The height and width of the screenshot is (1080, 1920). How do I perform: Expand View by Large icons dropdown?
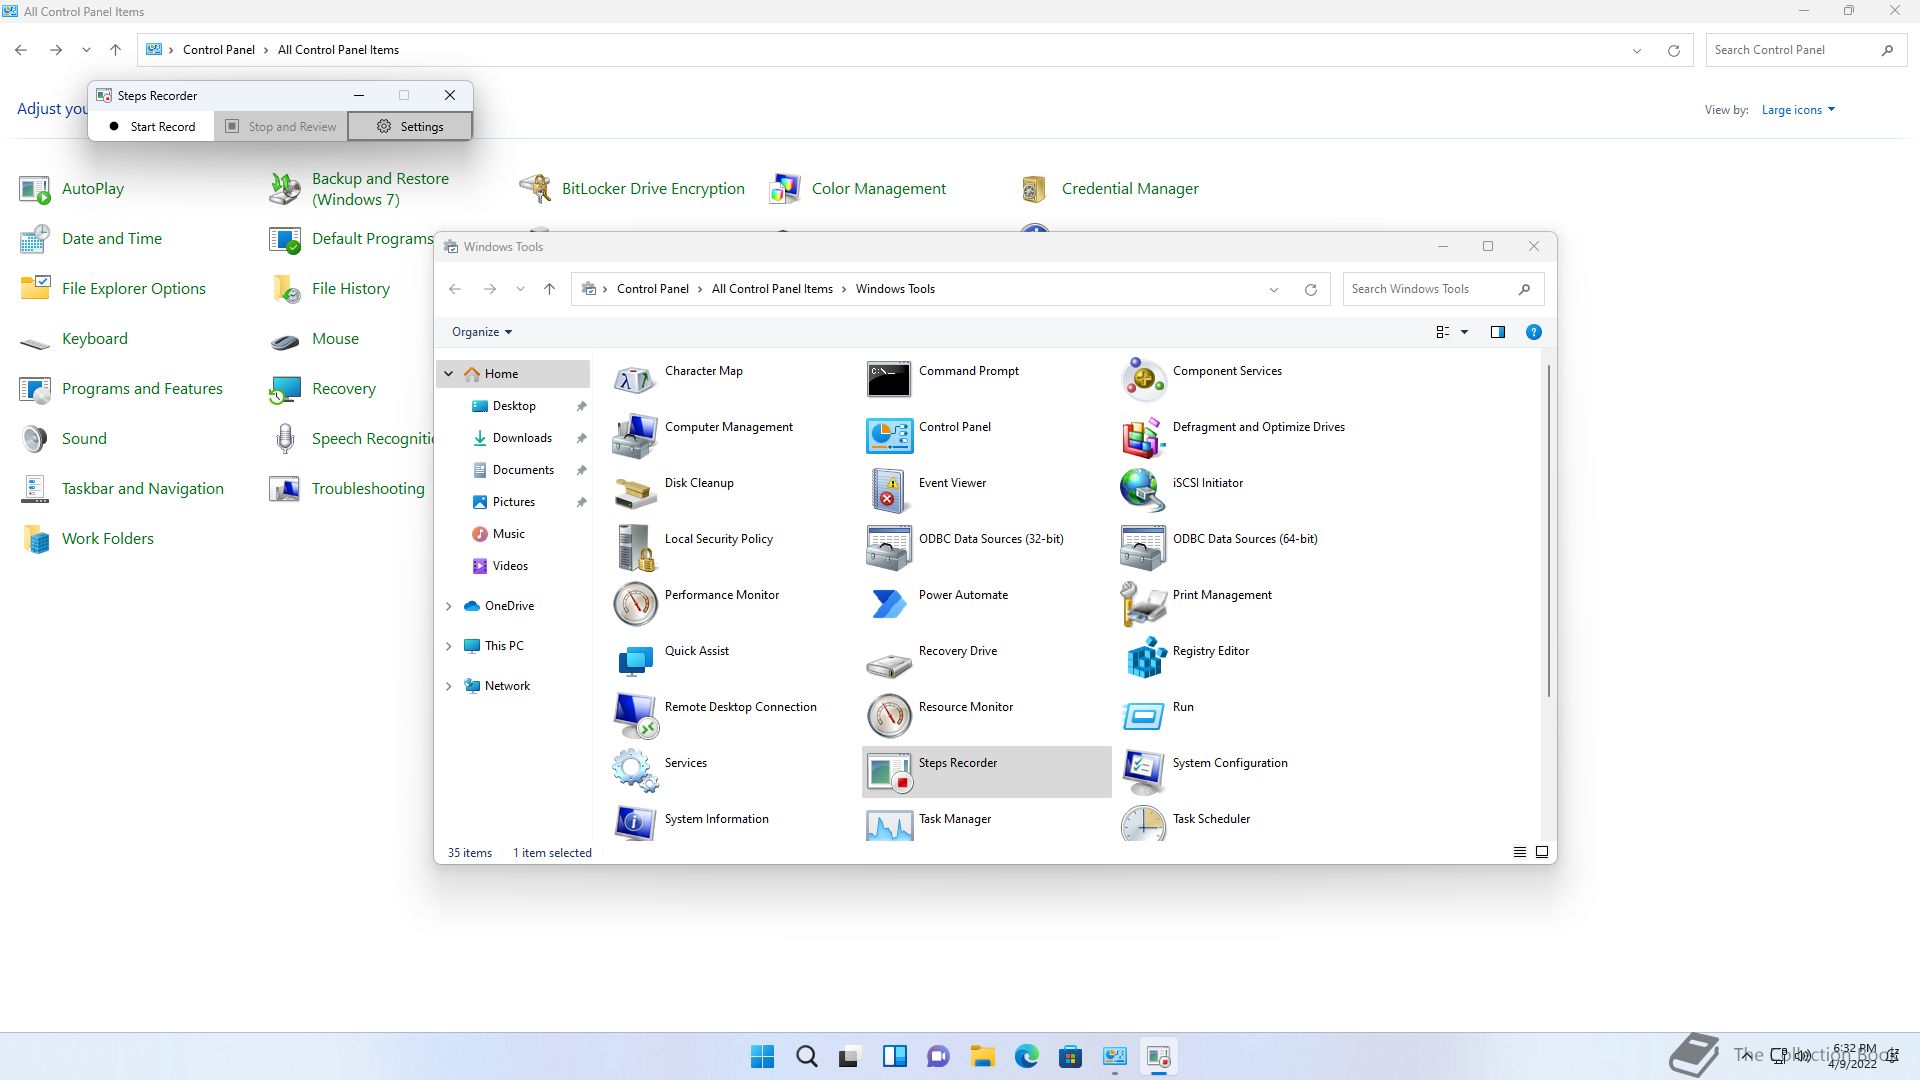(1798, 110)
